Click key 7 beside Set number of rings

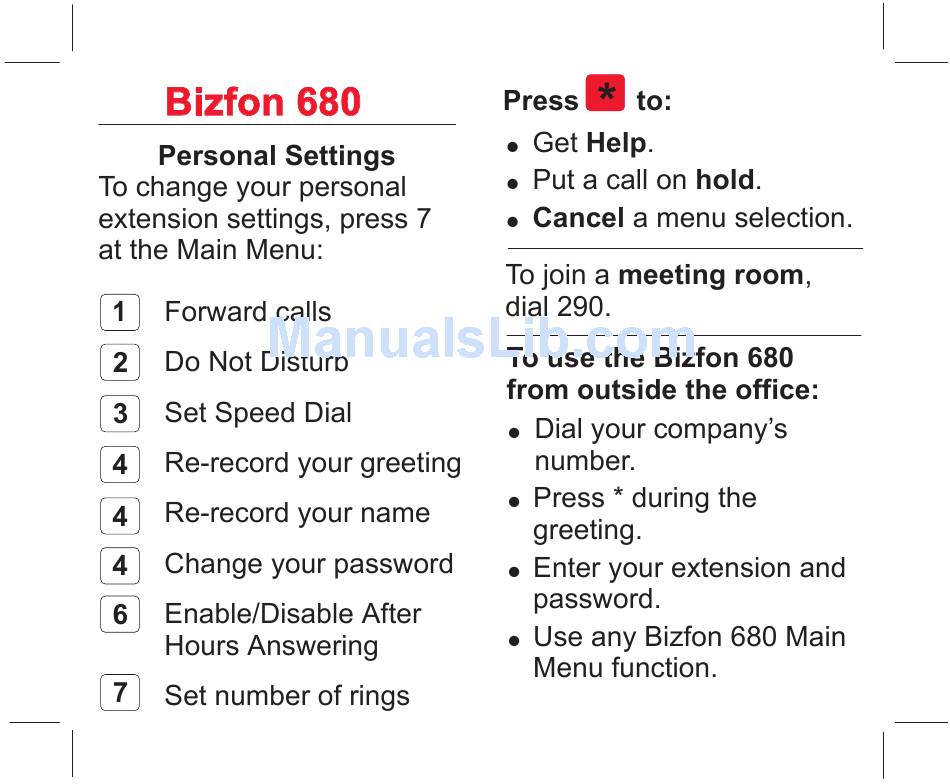pyautogui.click(x=120, y=692)
